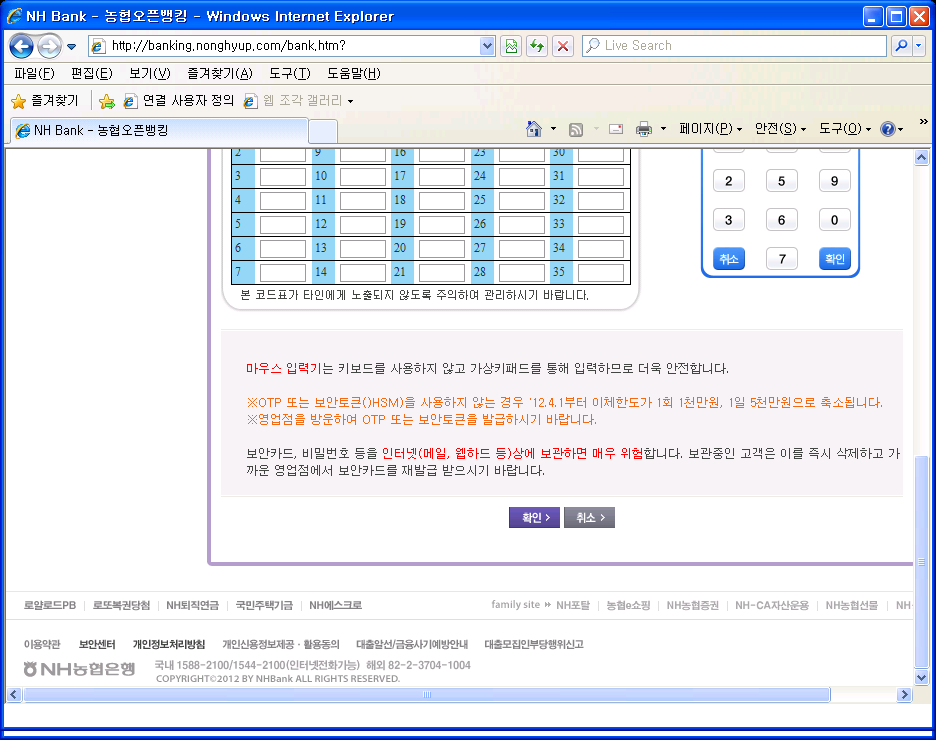Click the keypad number 2 key
This screenshot has height=740, width=936.
pos(728,181)
